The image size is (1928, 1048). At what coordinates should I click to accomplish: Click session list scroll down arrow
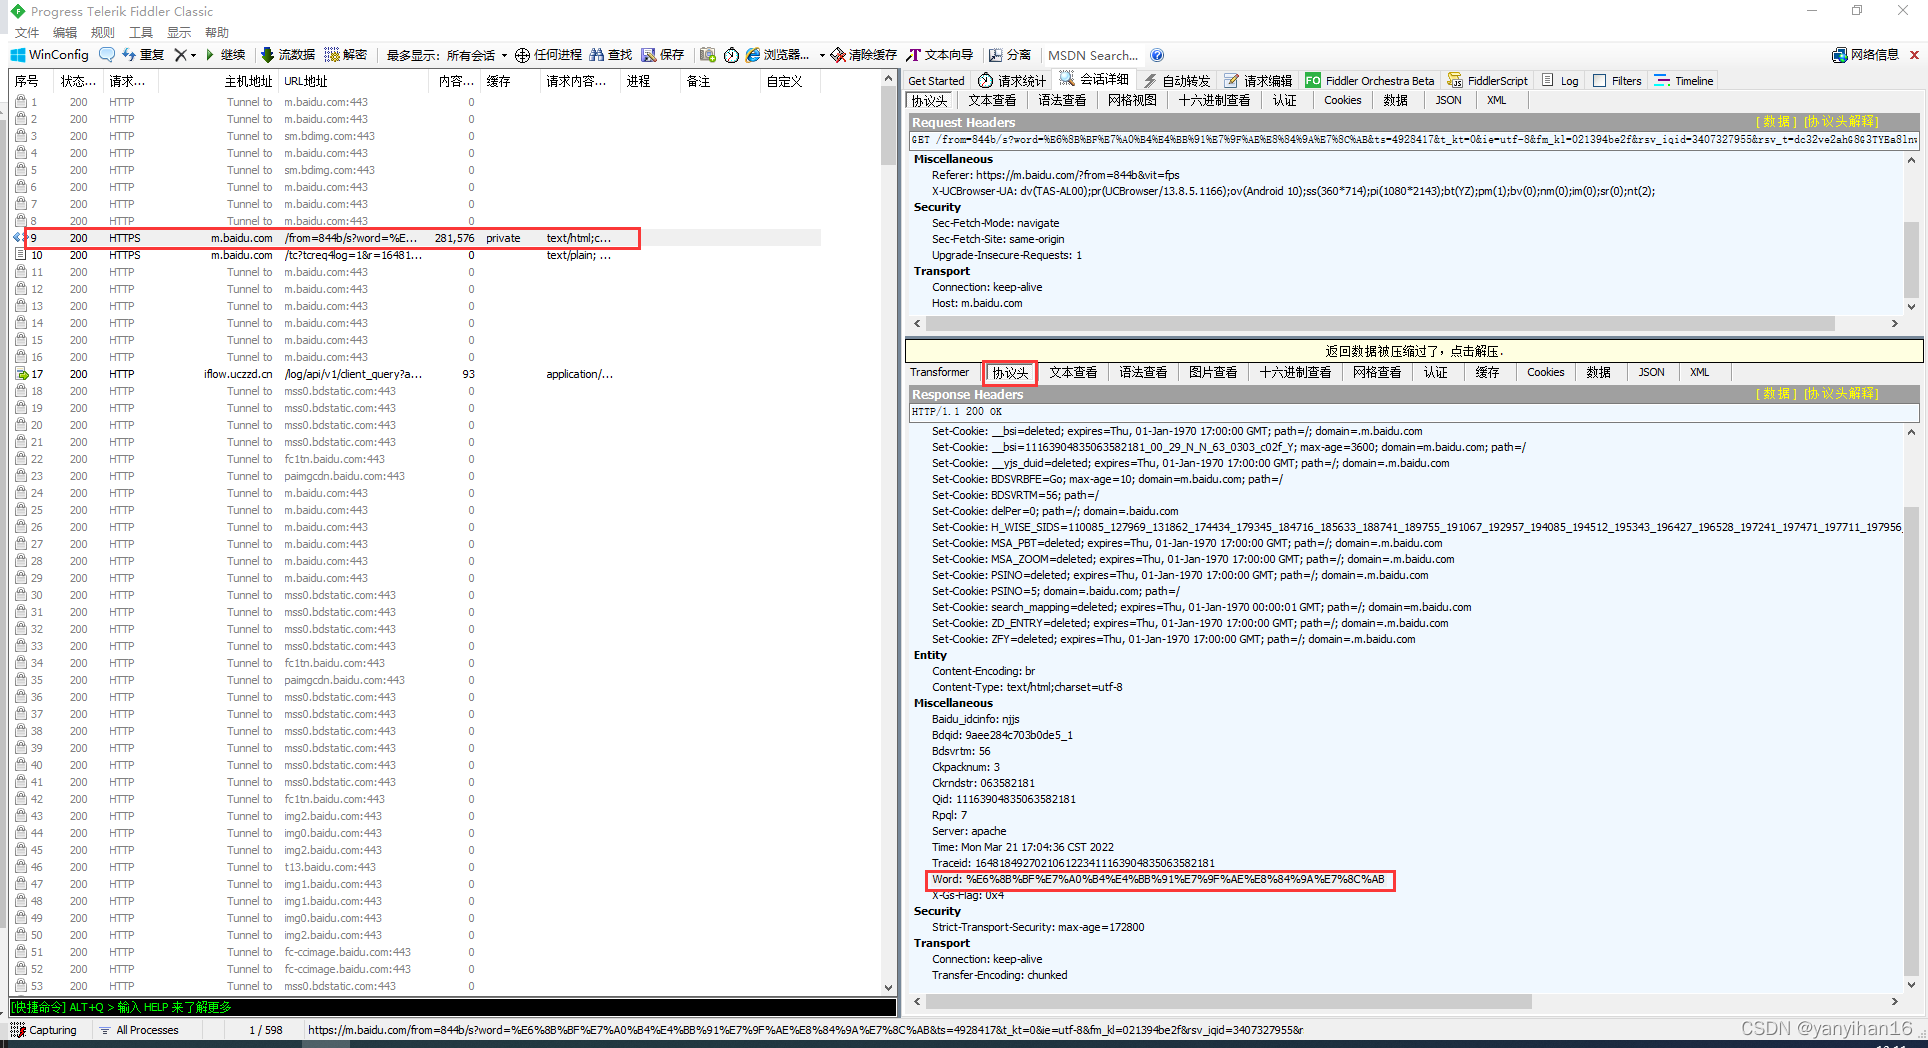[888, 988]
